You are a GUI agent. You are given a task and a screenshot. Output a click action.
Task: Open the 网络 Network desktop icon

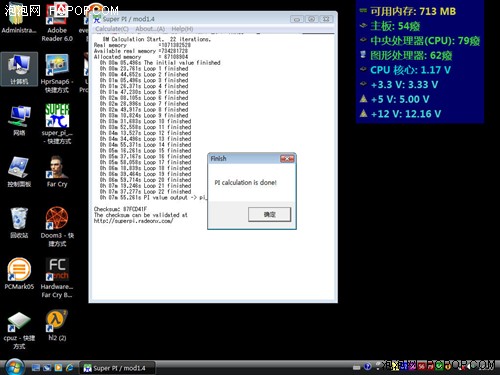19,121
